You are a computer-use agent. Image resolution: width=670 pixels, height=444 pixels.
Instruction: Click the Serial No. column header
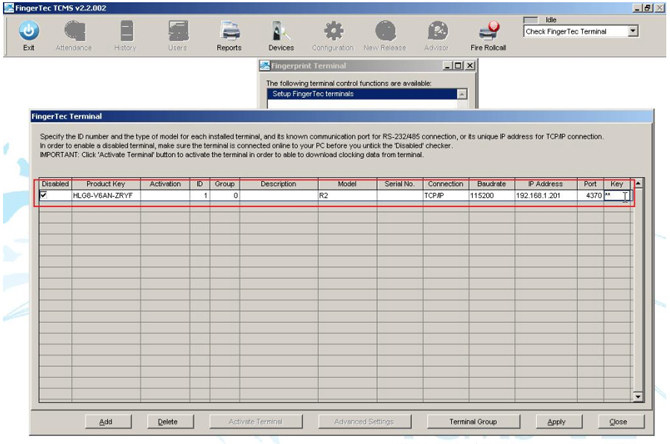[x=400, y=184]
